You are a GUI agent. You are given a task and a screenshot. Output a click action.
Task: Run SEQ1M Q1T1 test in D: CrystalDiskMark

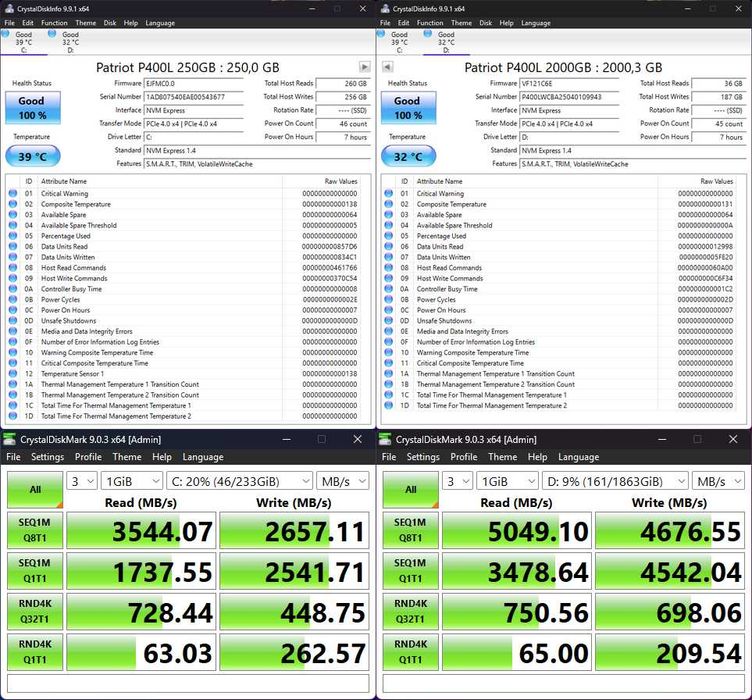pos(411,571)
